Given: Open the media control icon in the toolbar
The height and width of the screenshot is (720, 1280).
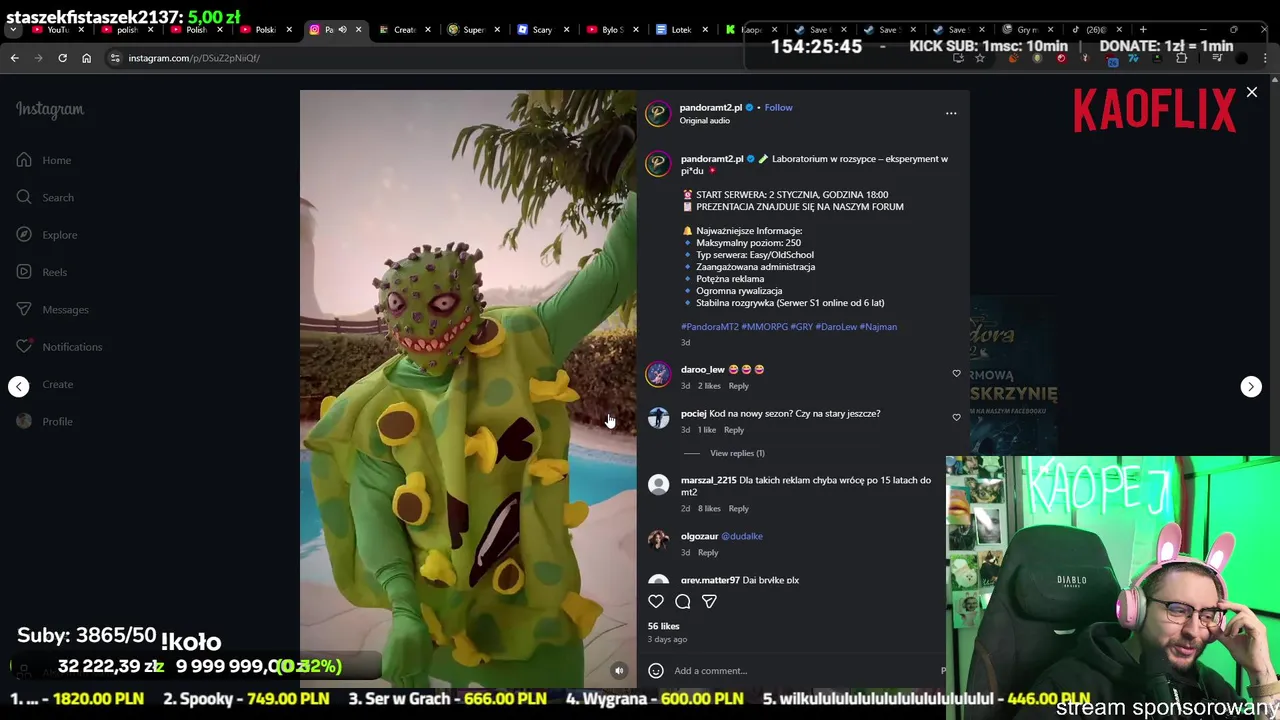Looking at the screenshot, I should pyautogui.click(x=1217, y=58).
